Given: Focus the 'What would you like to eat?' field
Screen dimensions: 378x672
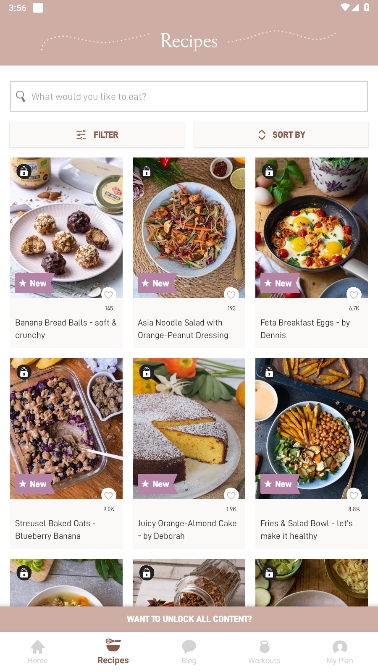Looking at the screenshot, I should [189, 96].
